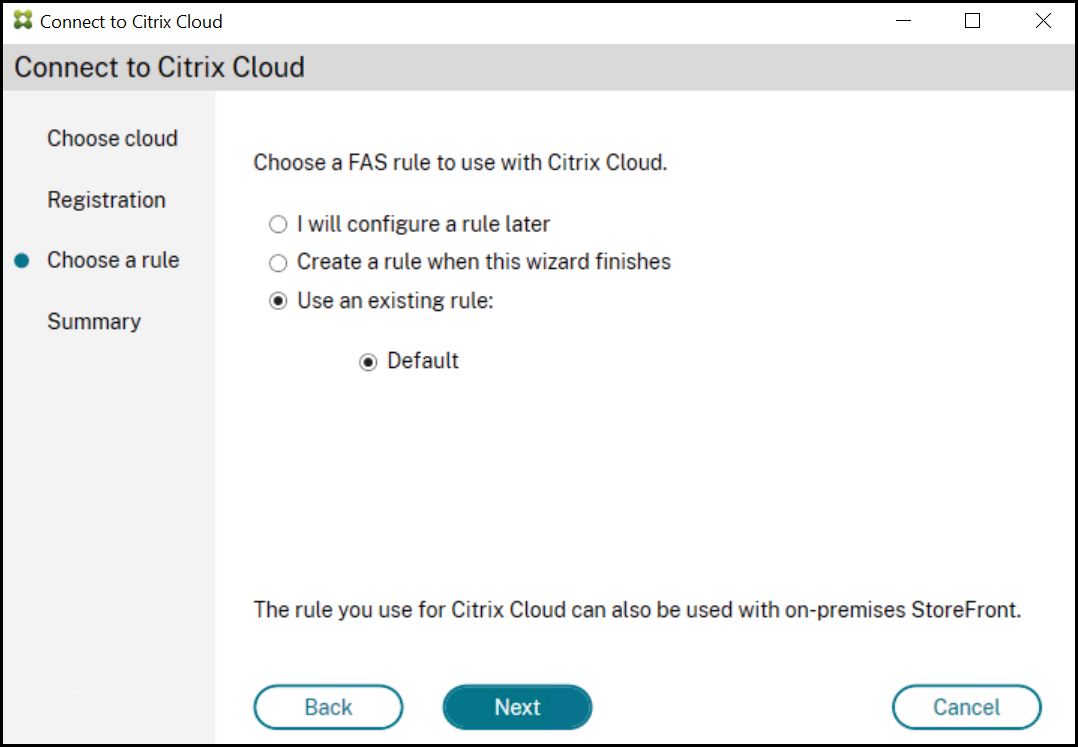Viewport: 1078px width, 747px height.
Task: Close the Connect to Citrix Cloud window
Action: click(x=1043, y=21)
